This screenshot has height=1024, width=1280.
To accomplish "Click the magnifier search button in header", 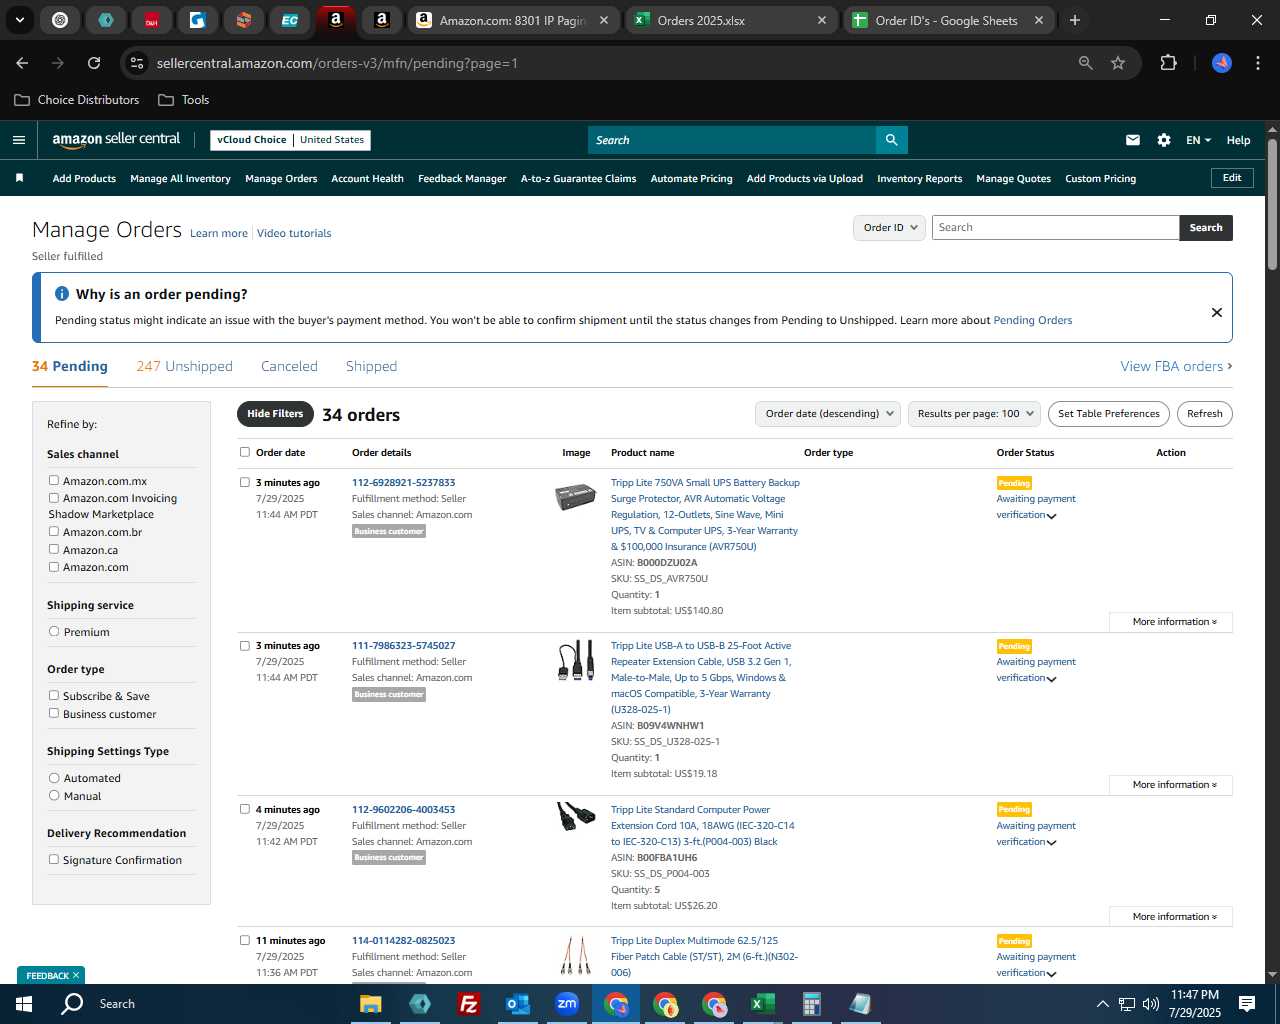I will click(x=891, y=140).
